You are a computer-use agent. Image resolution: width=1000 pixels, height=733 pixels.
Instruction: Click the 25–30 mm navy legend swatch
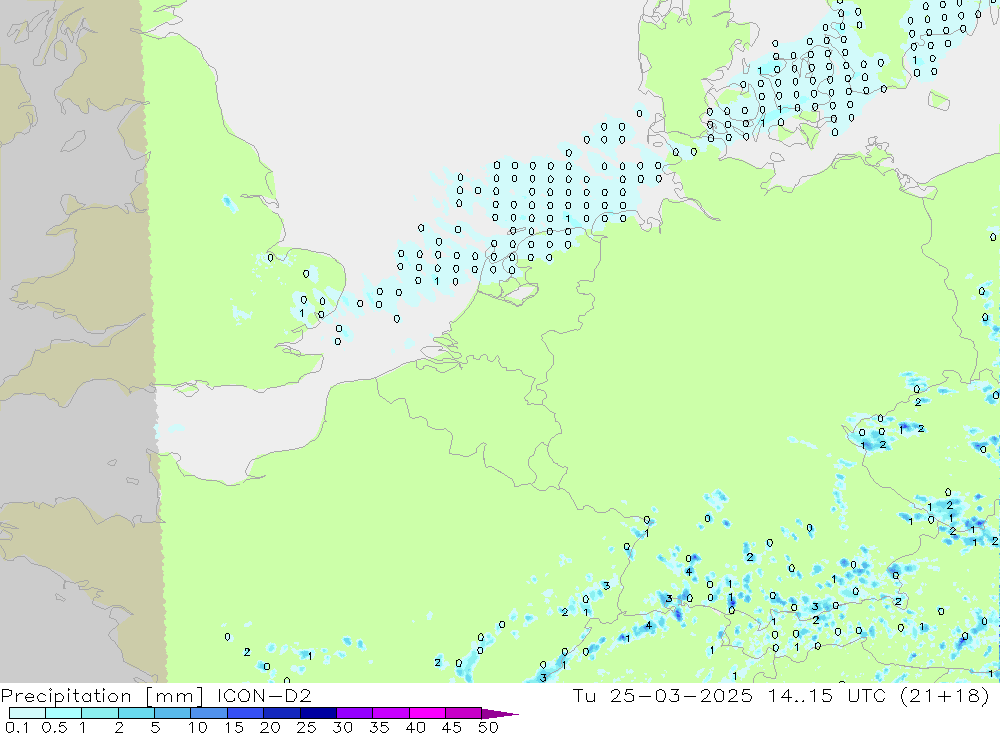point(318,713)
